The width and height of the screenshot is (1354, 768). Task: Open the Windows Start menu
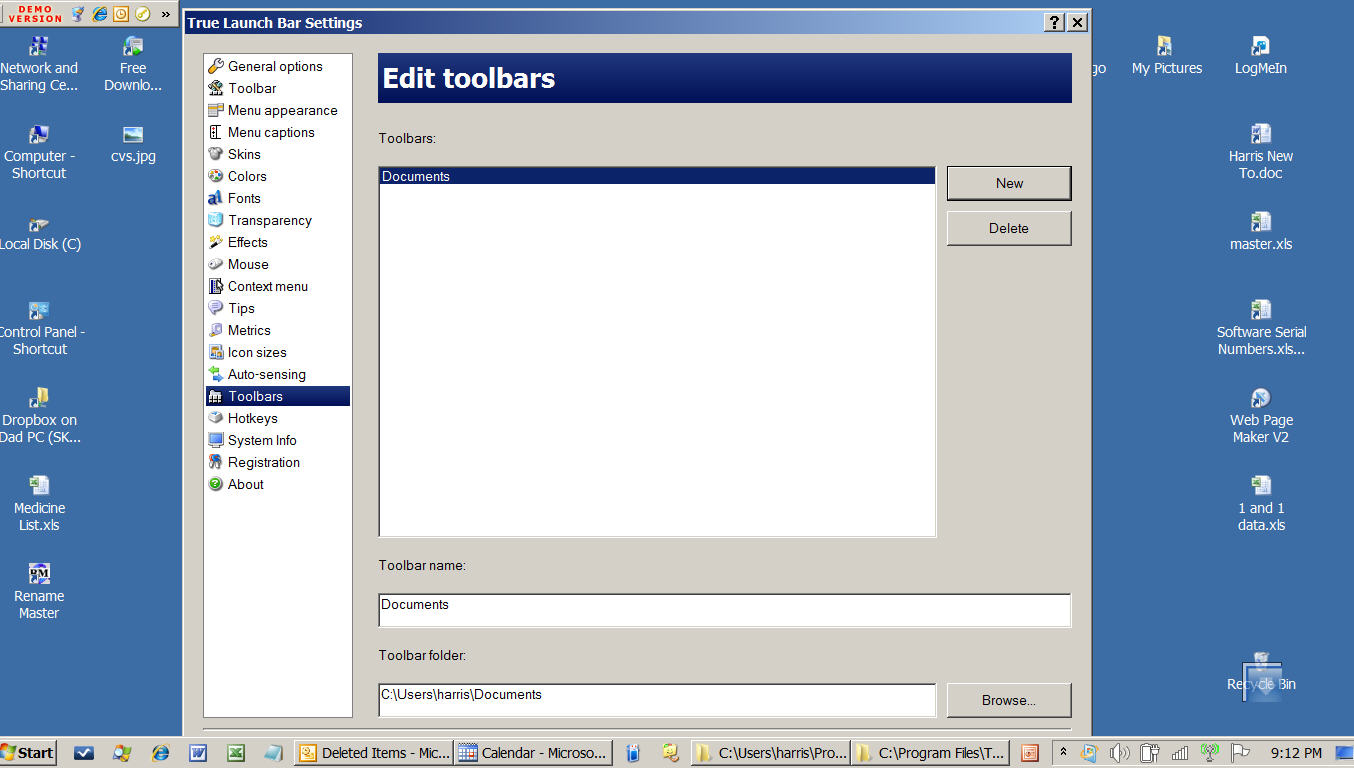(28, 753)
